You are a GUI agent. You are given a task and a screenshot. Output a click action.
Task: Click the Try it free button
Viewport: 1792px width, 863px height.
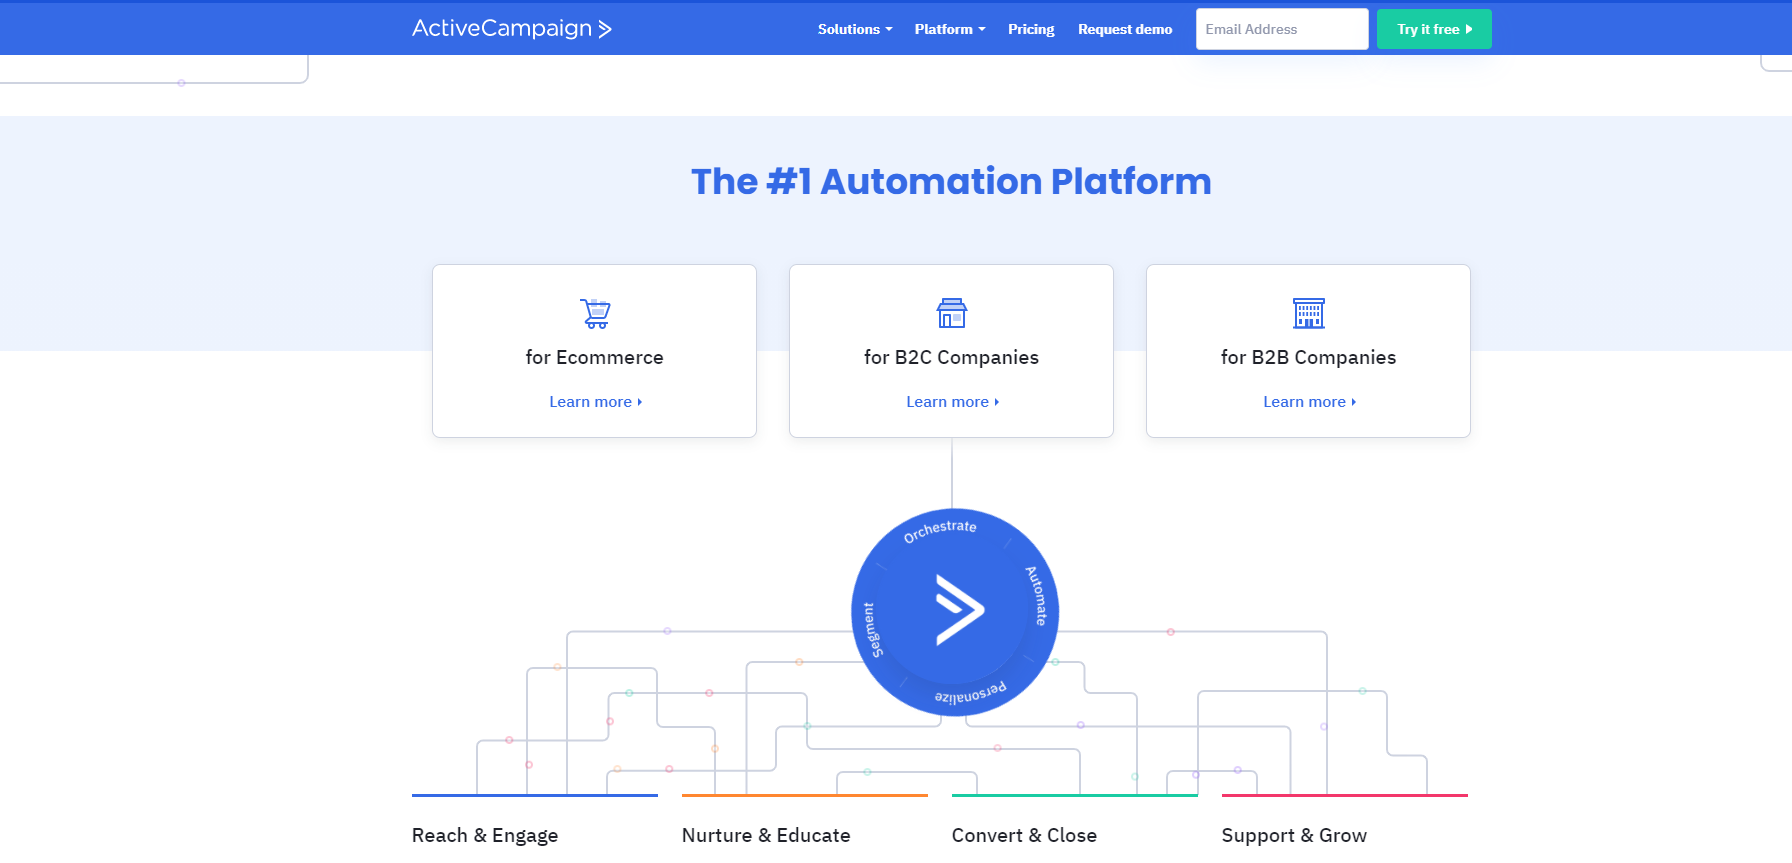(x=1434, y=29)
